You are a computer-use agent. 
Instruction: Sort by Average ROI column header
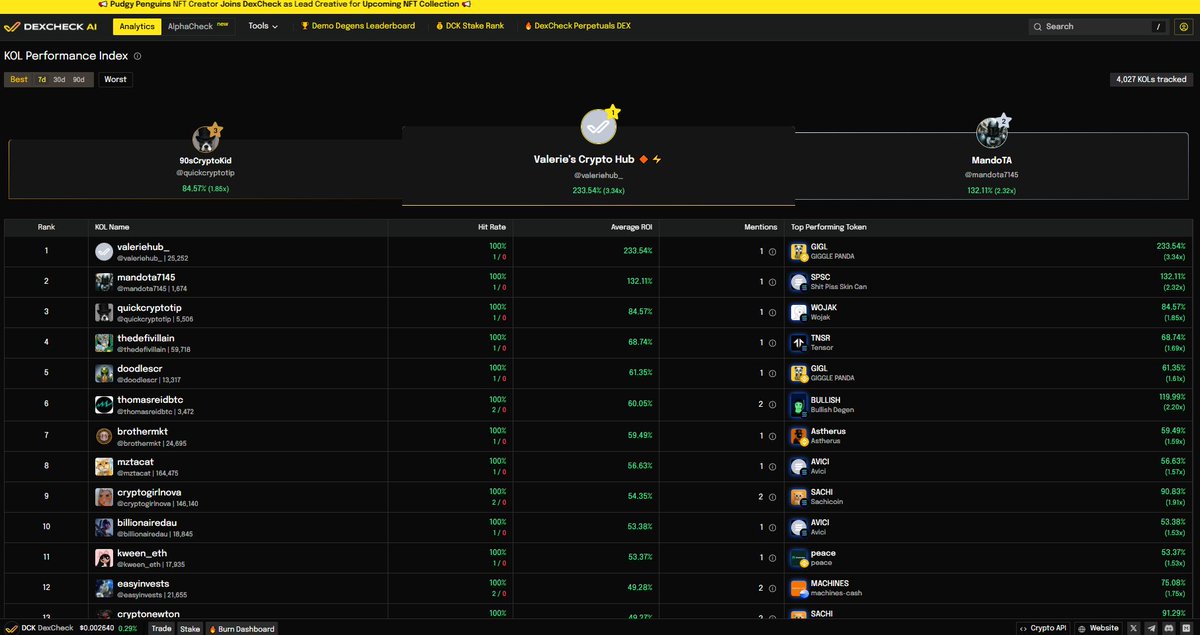(632, 227)
